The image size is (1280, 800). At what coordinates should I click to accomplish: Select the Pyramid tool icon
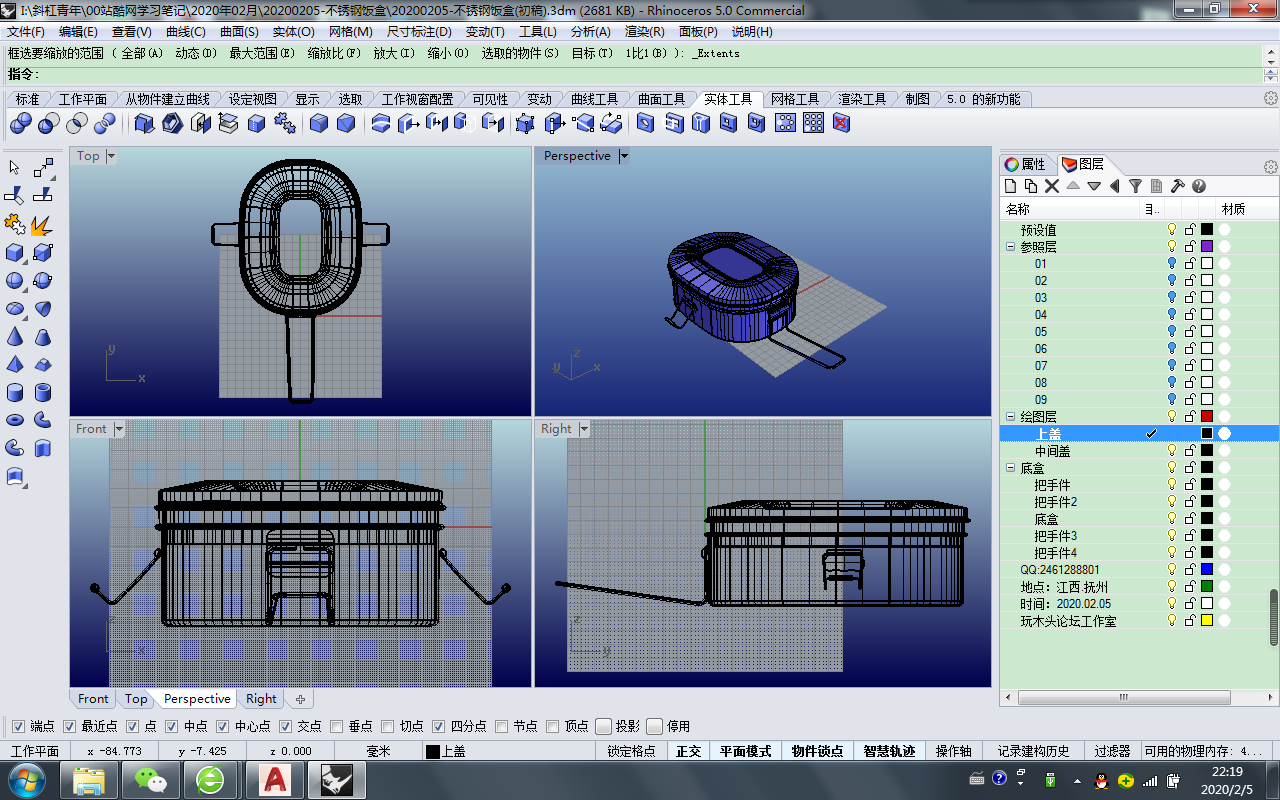click(15, 364)
